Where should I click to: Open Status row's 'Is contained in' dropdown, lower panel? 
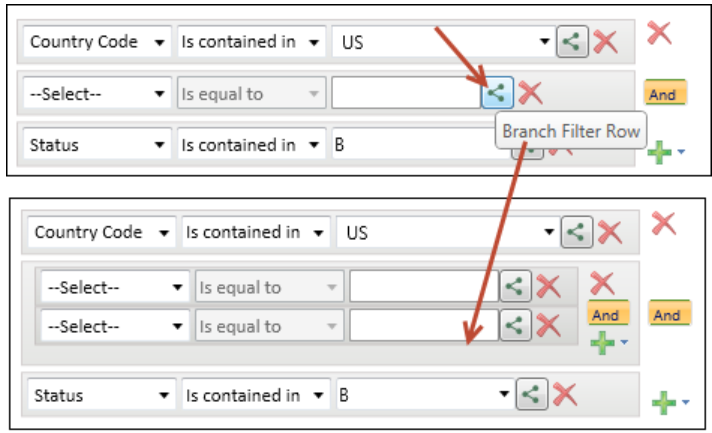(255, 396)
